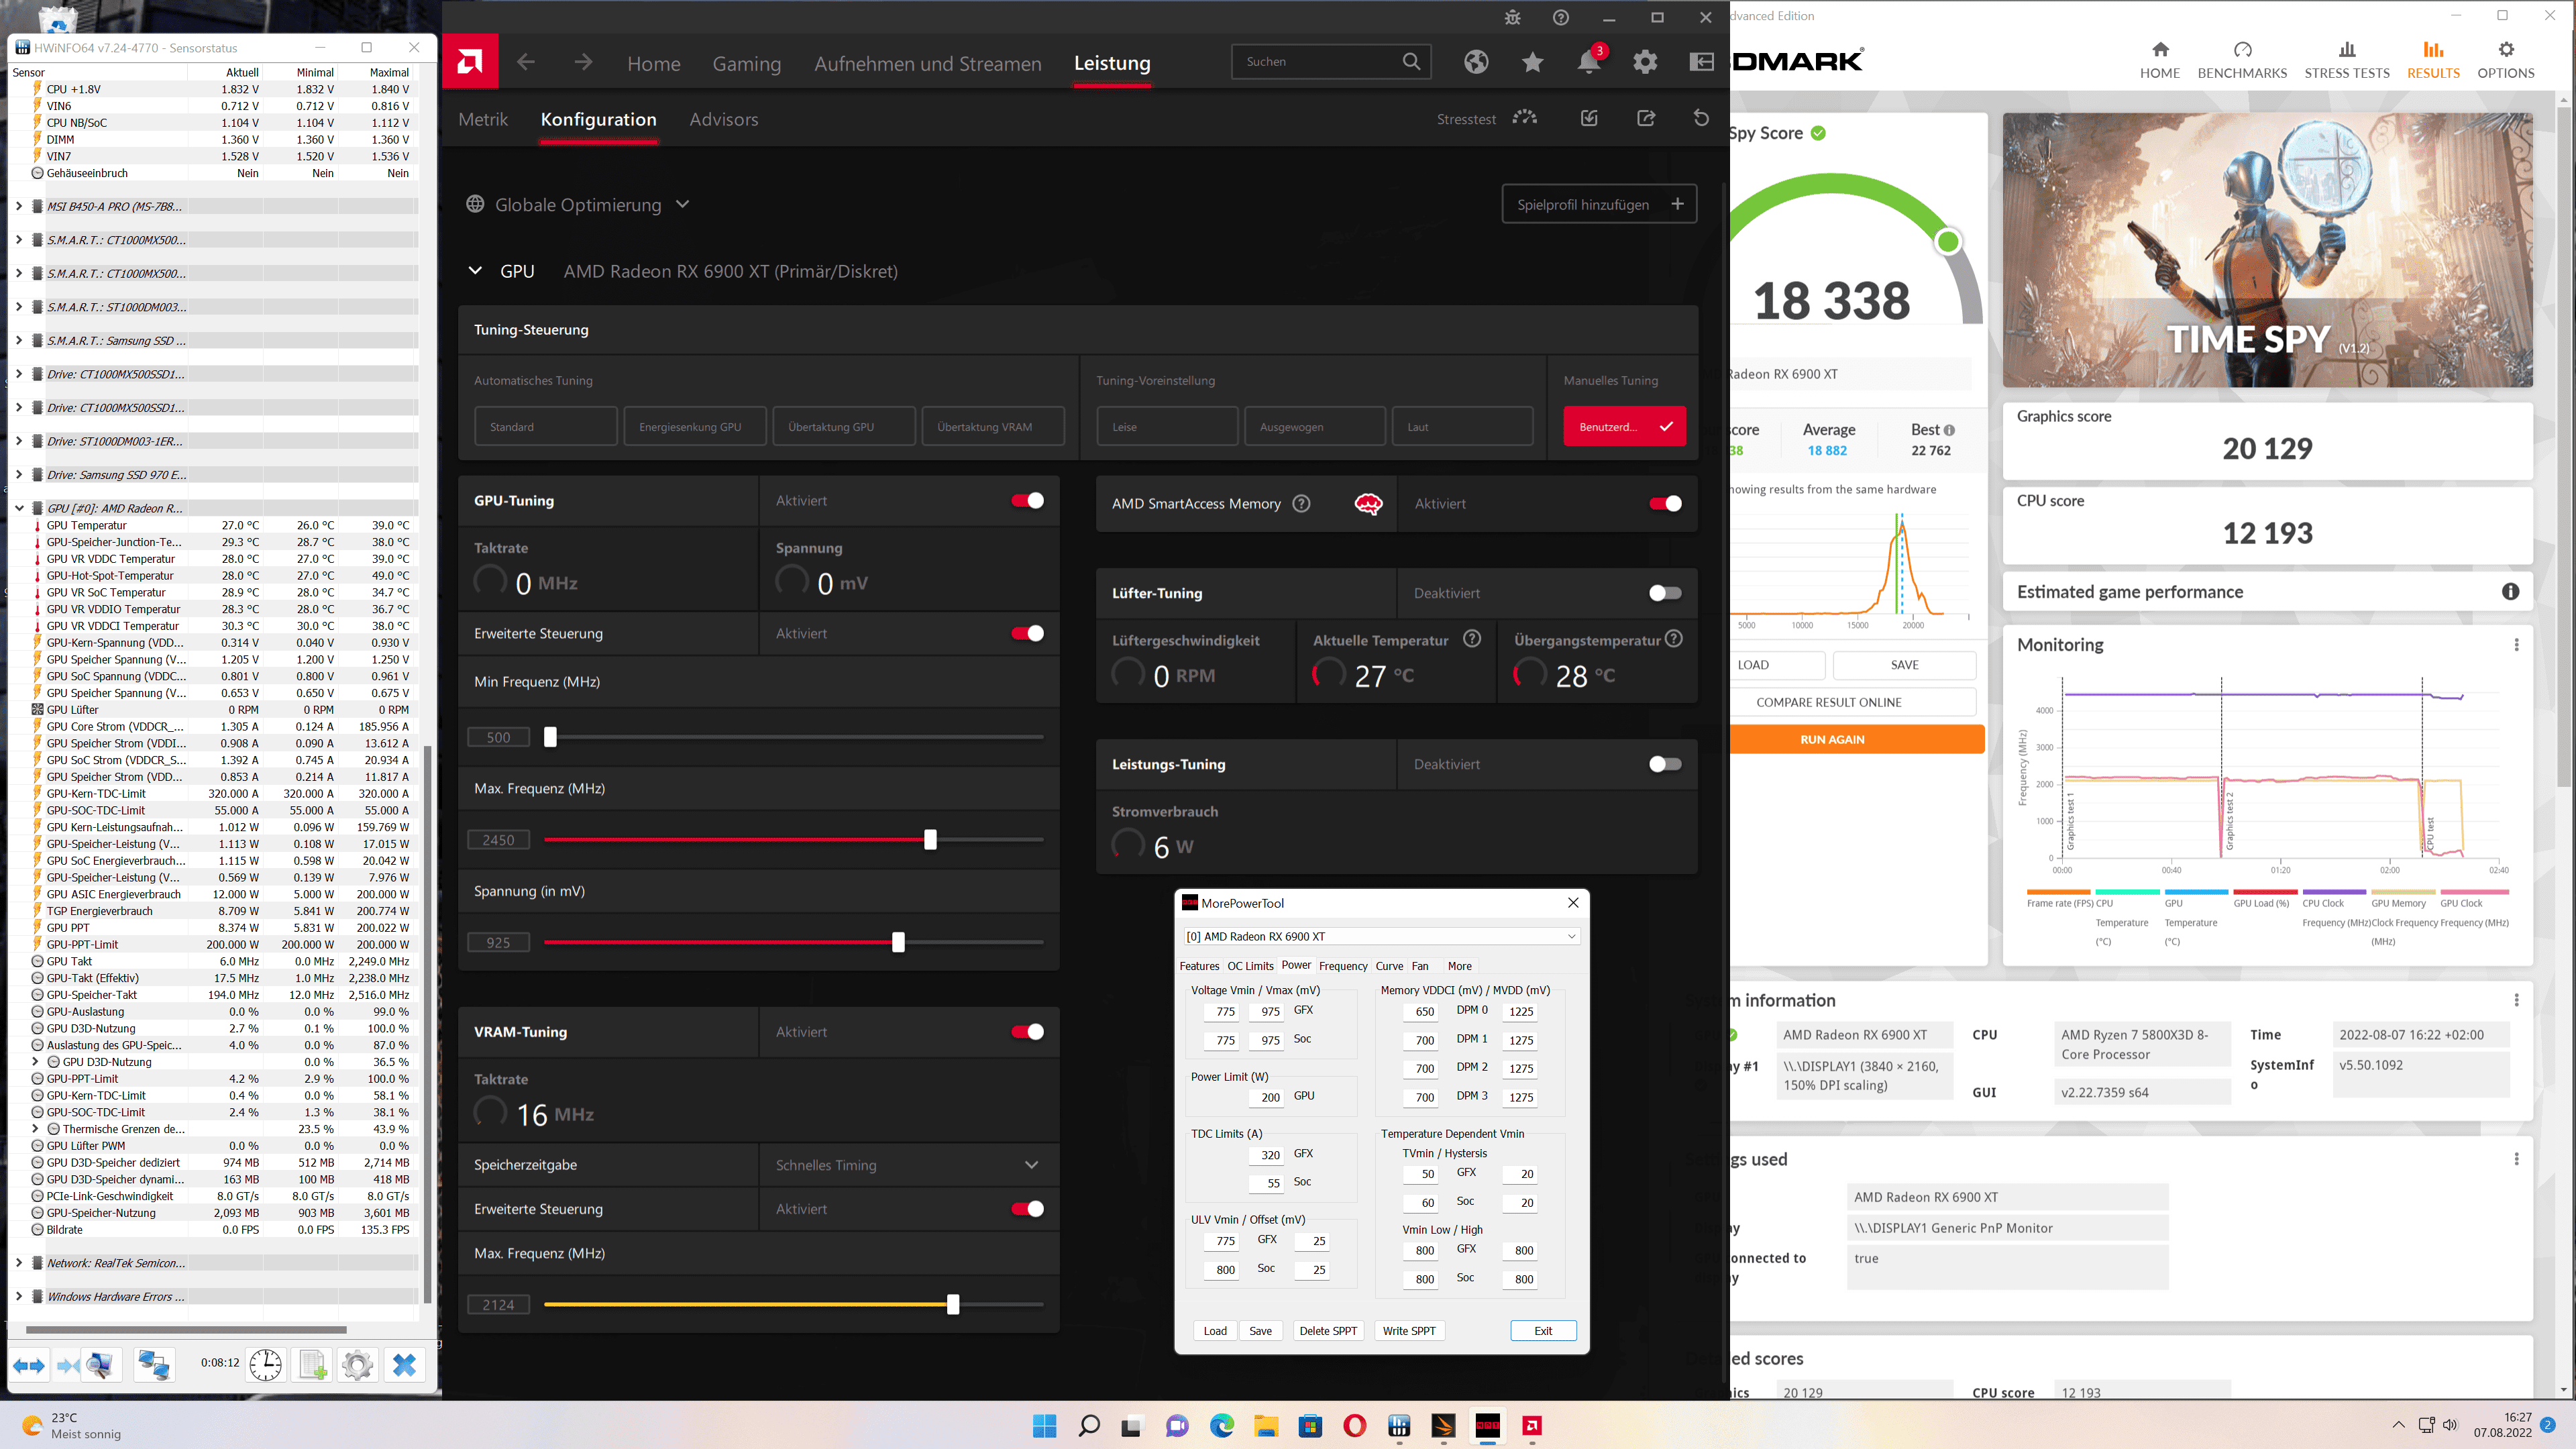Open the AMD settings gear icon
Image resolution: width=2576 pixels, height=1449 pixels.
tap(1645, 62)
